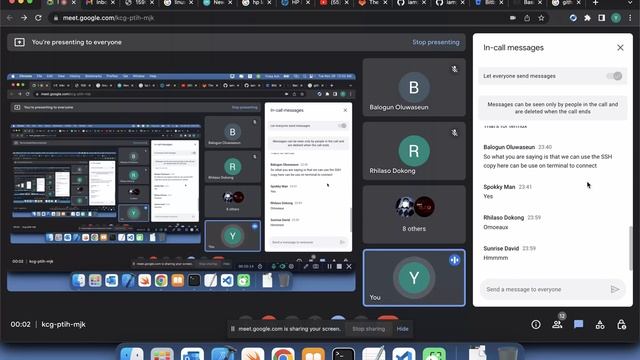Open Launchpad from the Dock
This screenshot has height=360, width=640.
[x=162, y=353]
